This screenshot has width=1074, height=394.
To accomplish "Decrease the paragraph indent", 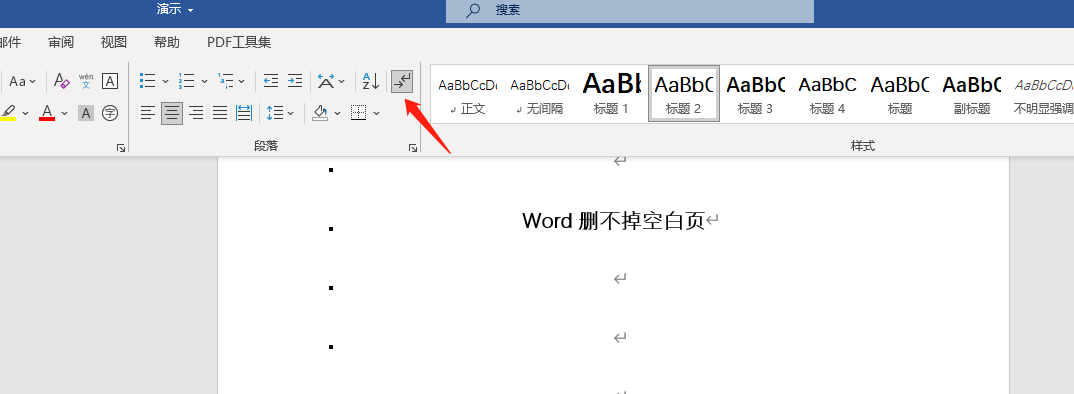I will pos(271,82).
